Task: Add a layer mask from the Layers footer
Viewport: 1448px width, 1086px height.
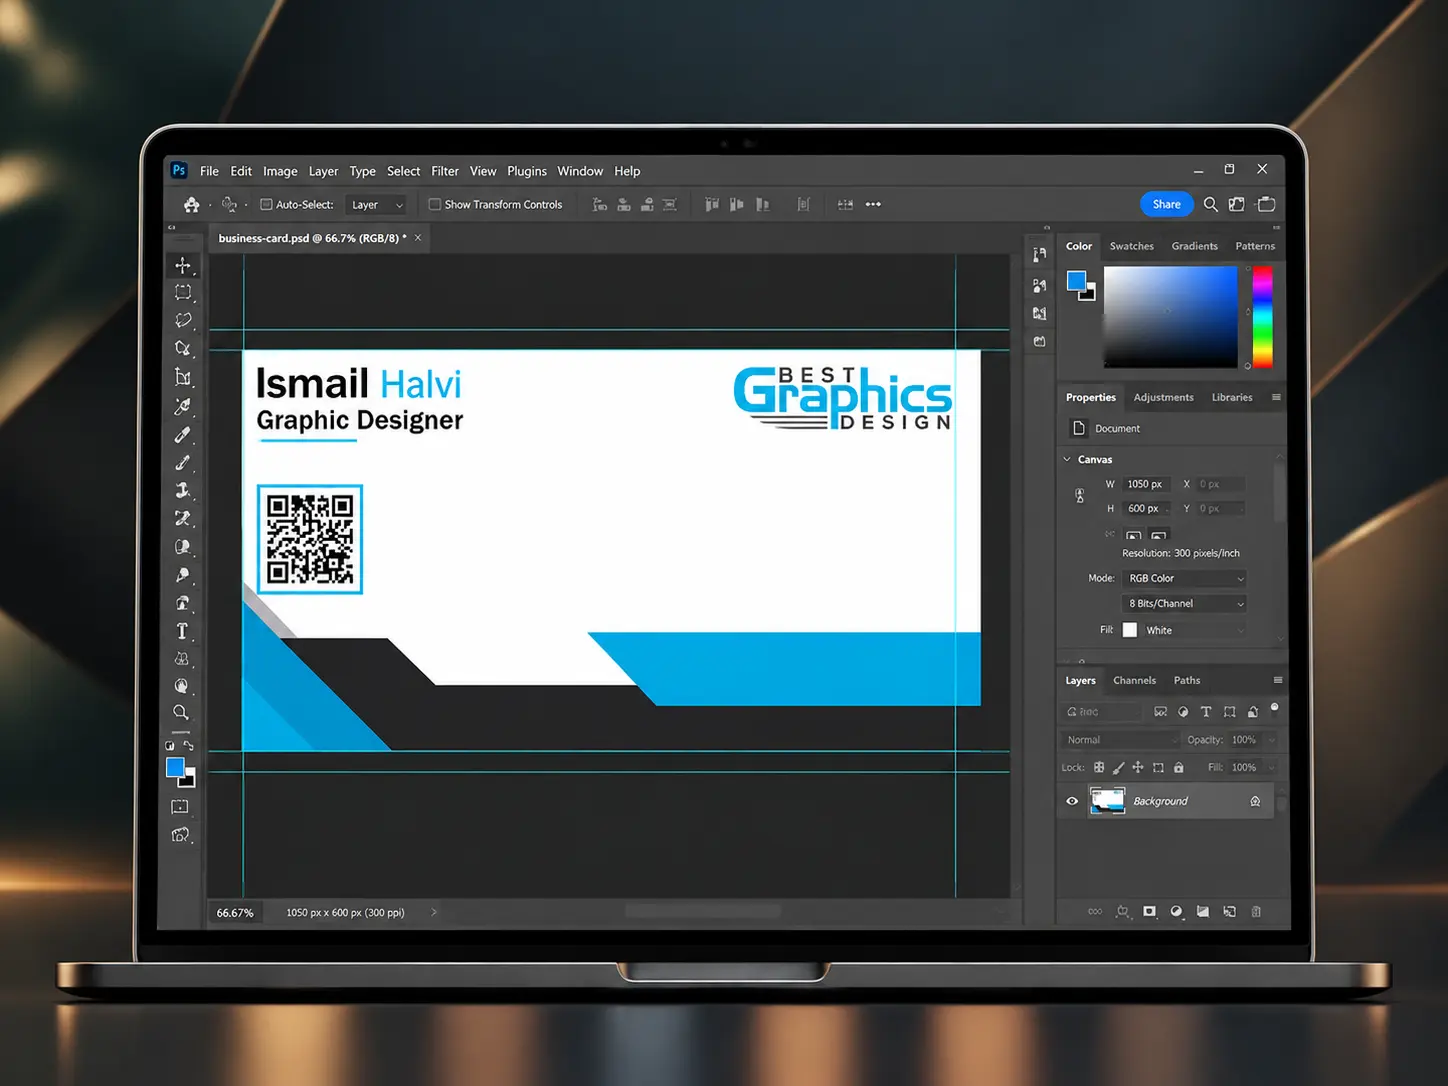Action: [1149, 912]
